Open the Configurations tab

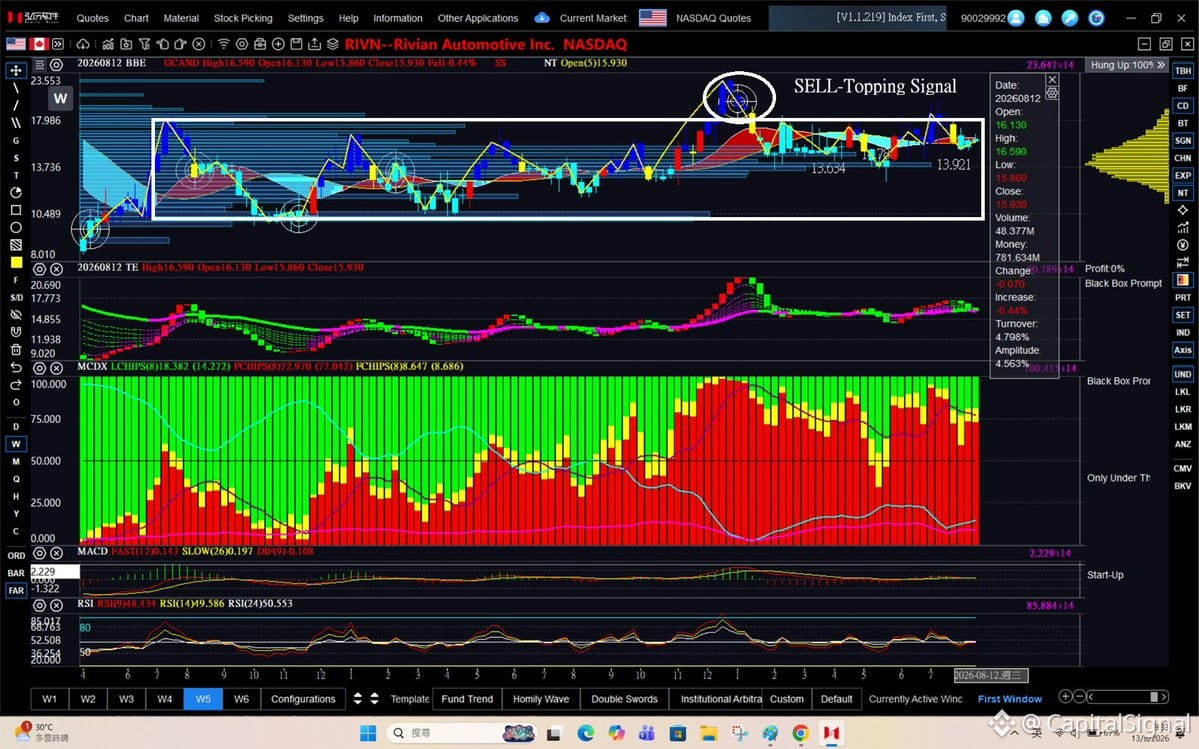coord(303,699)
